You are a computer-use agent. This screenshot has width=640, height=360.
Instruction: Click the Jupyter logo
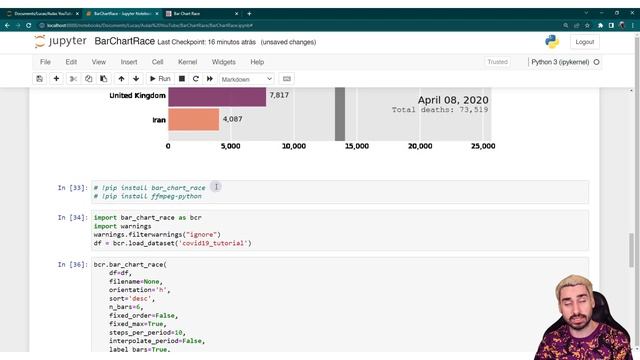(x=60, y=41)
